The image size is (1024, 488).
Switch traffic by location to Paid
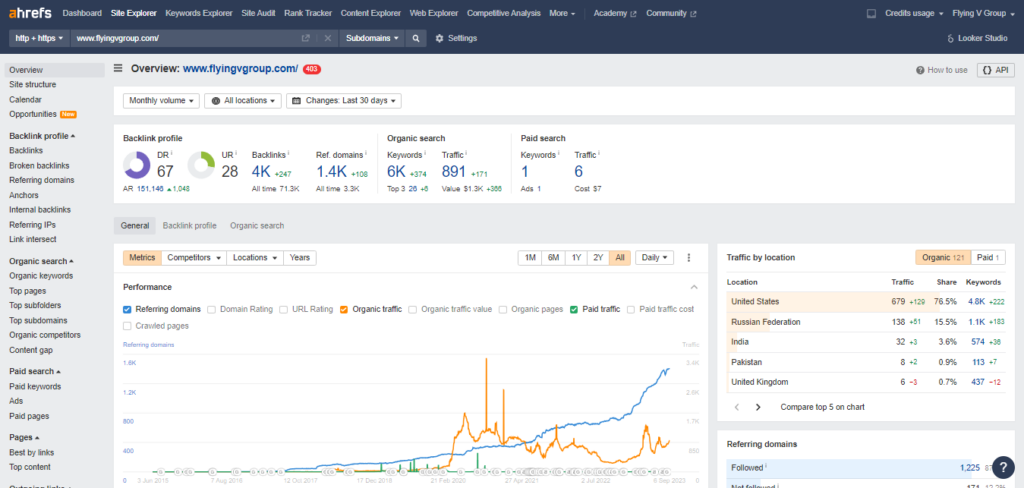coord(988,257)
